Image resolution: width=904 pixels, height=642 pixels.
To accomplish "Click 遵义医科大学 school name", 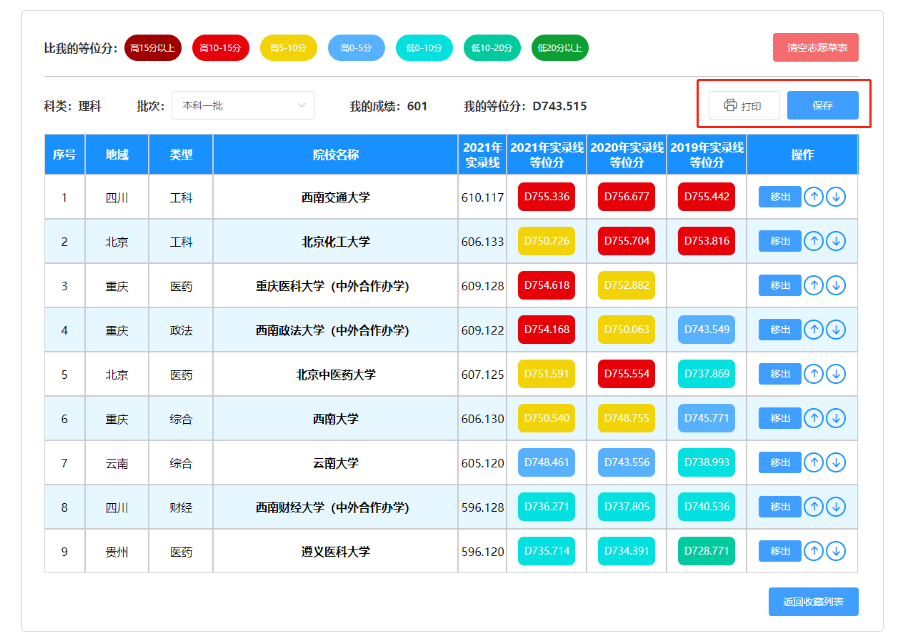I will (336, 552).
